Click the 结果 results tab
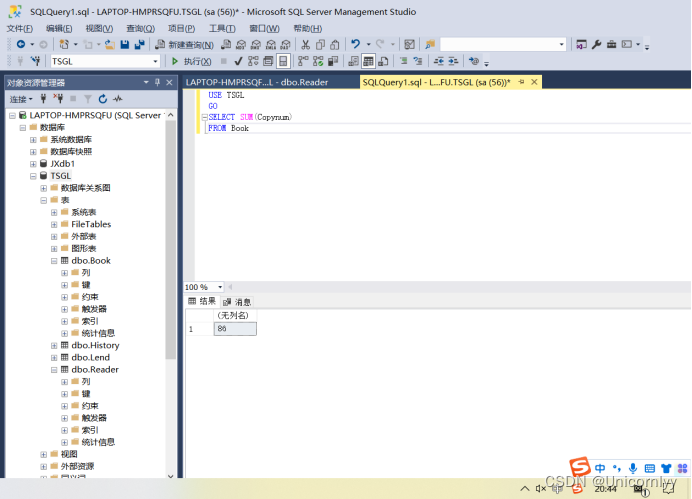 pyautogui.click(x=202, y=301)
